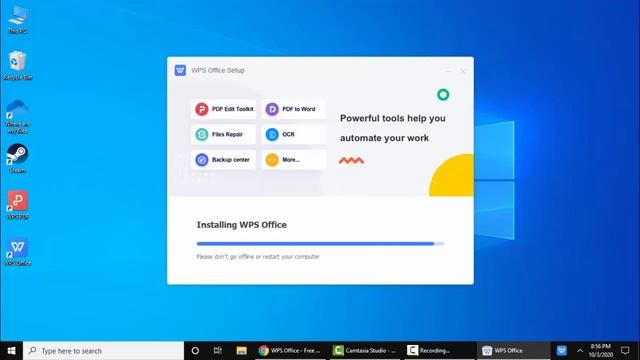Open the Recycle Bin desktop icon

[18, 65]
